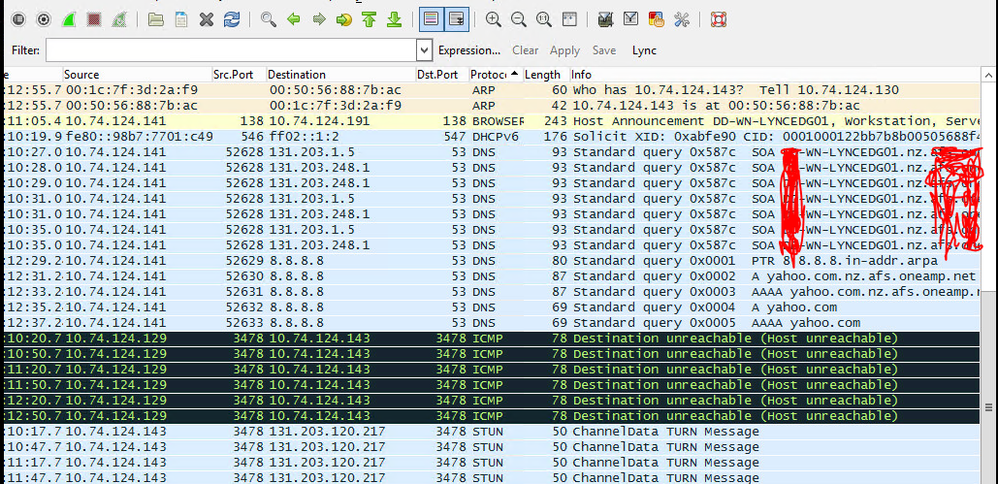
Task: Zoom out packet text
Action: pos(519,20)
